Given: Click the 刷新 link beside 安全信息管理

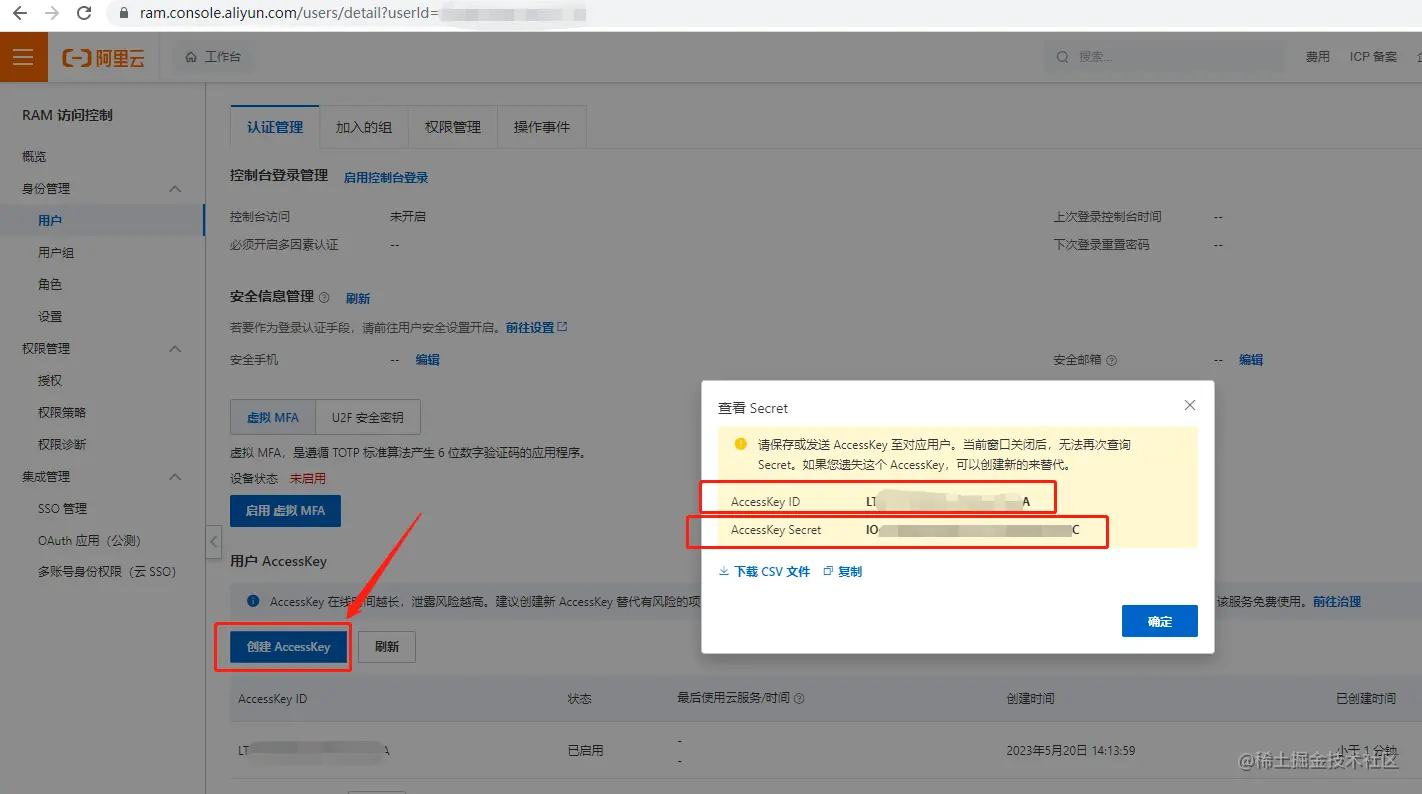Looking at the screenshot, I should (358, 299).
